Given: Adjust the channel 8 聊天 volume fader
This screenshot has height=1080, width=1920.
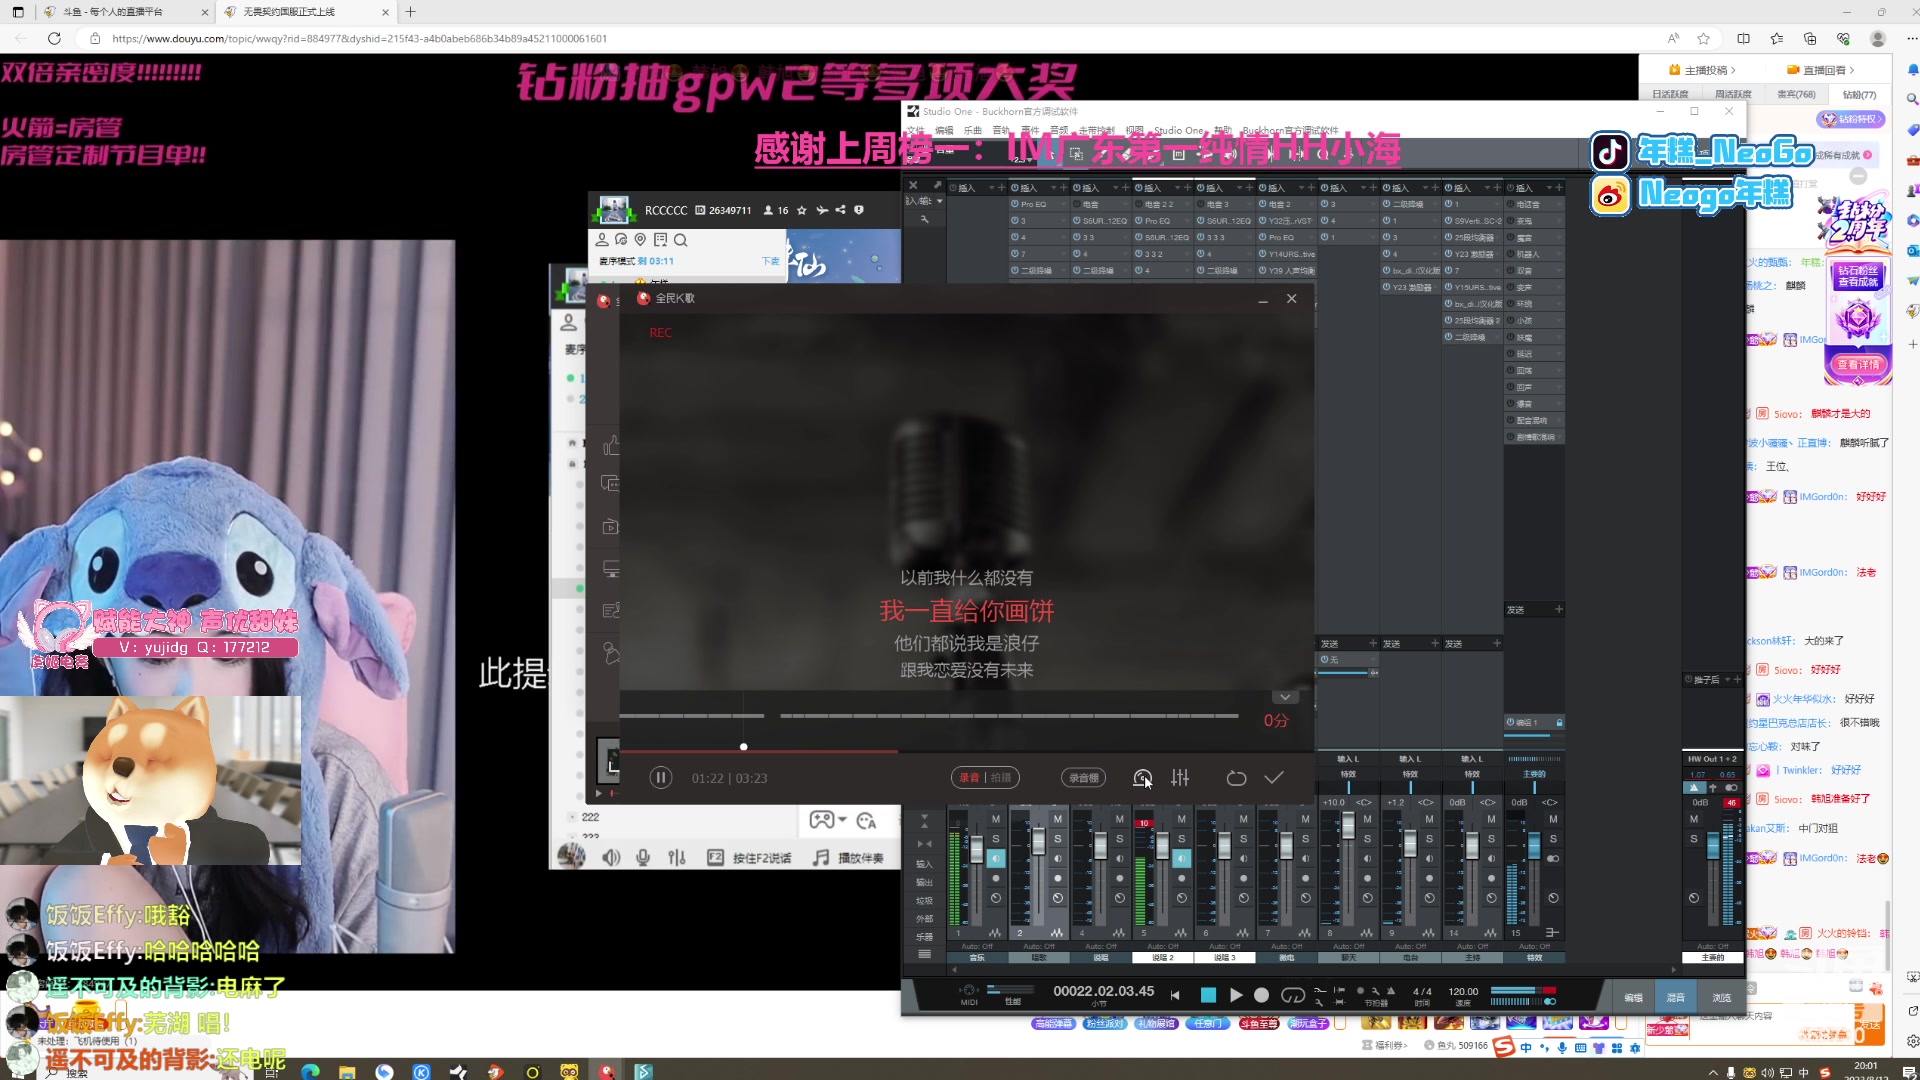Looking at the screenshot, I should [1348, 826].
